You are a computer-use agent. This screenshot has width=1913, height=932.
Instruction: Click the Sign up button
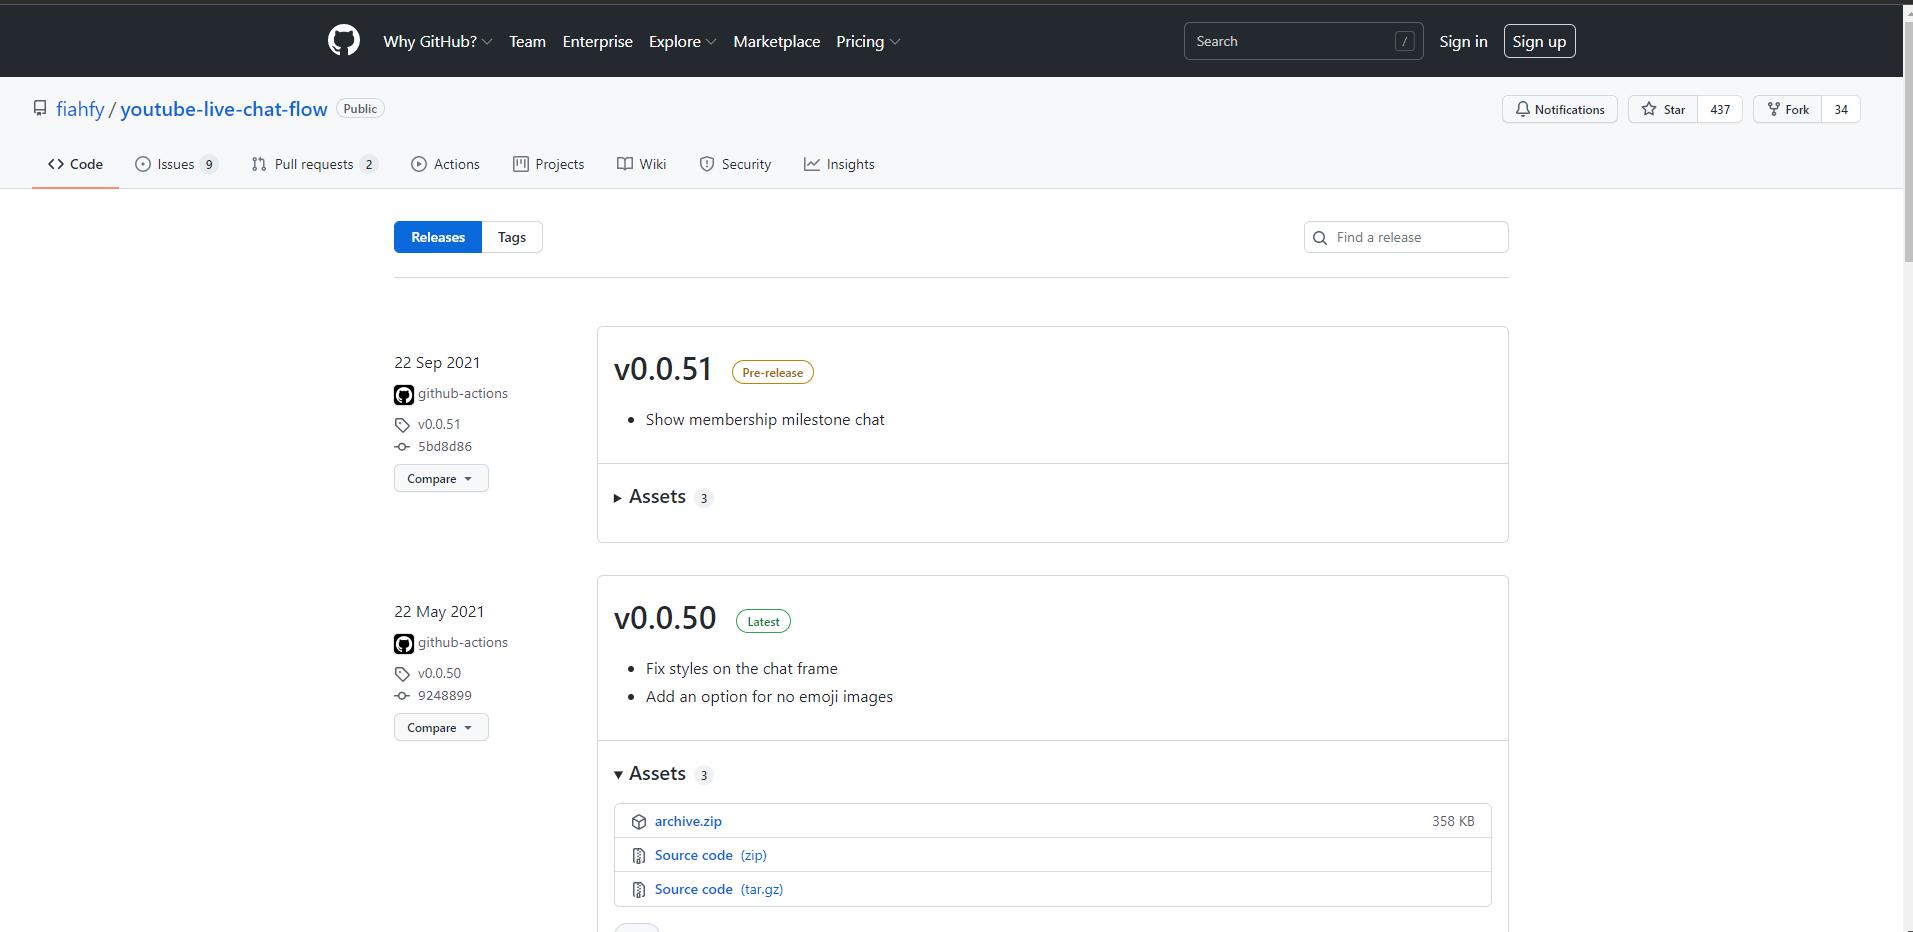[1539, 41]
